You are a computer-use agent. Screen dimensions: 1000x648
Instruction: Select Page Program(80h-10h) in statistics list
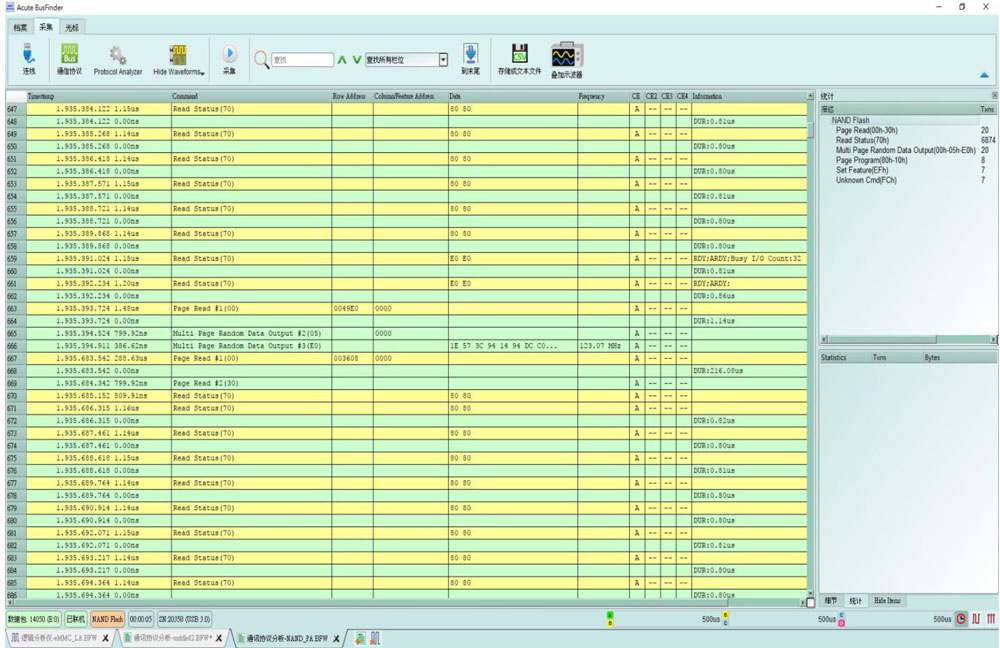(871, 161)
